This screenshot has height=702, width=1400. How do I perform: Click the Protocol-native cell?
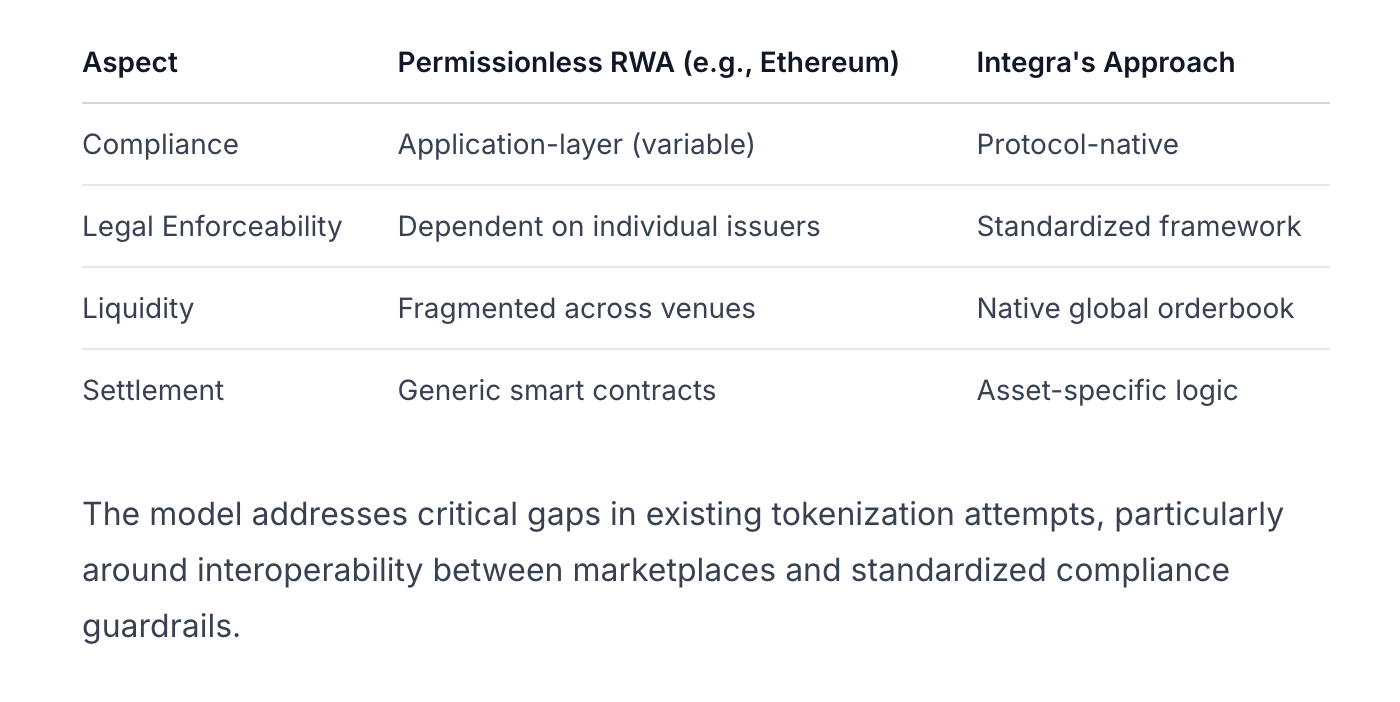(1077, 144)
